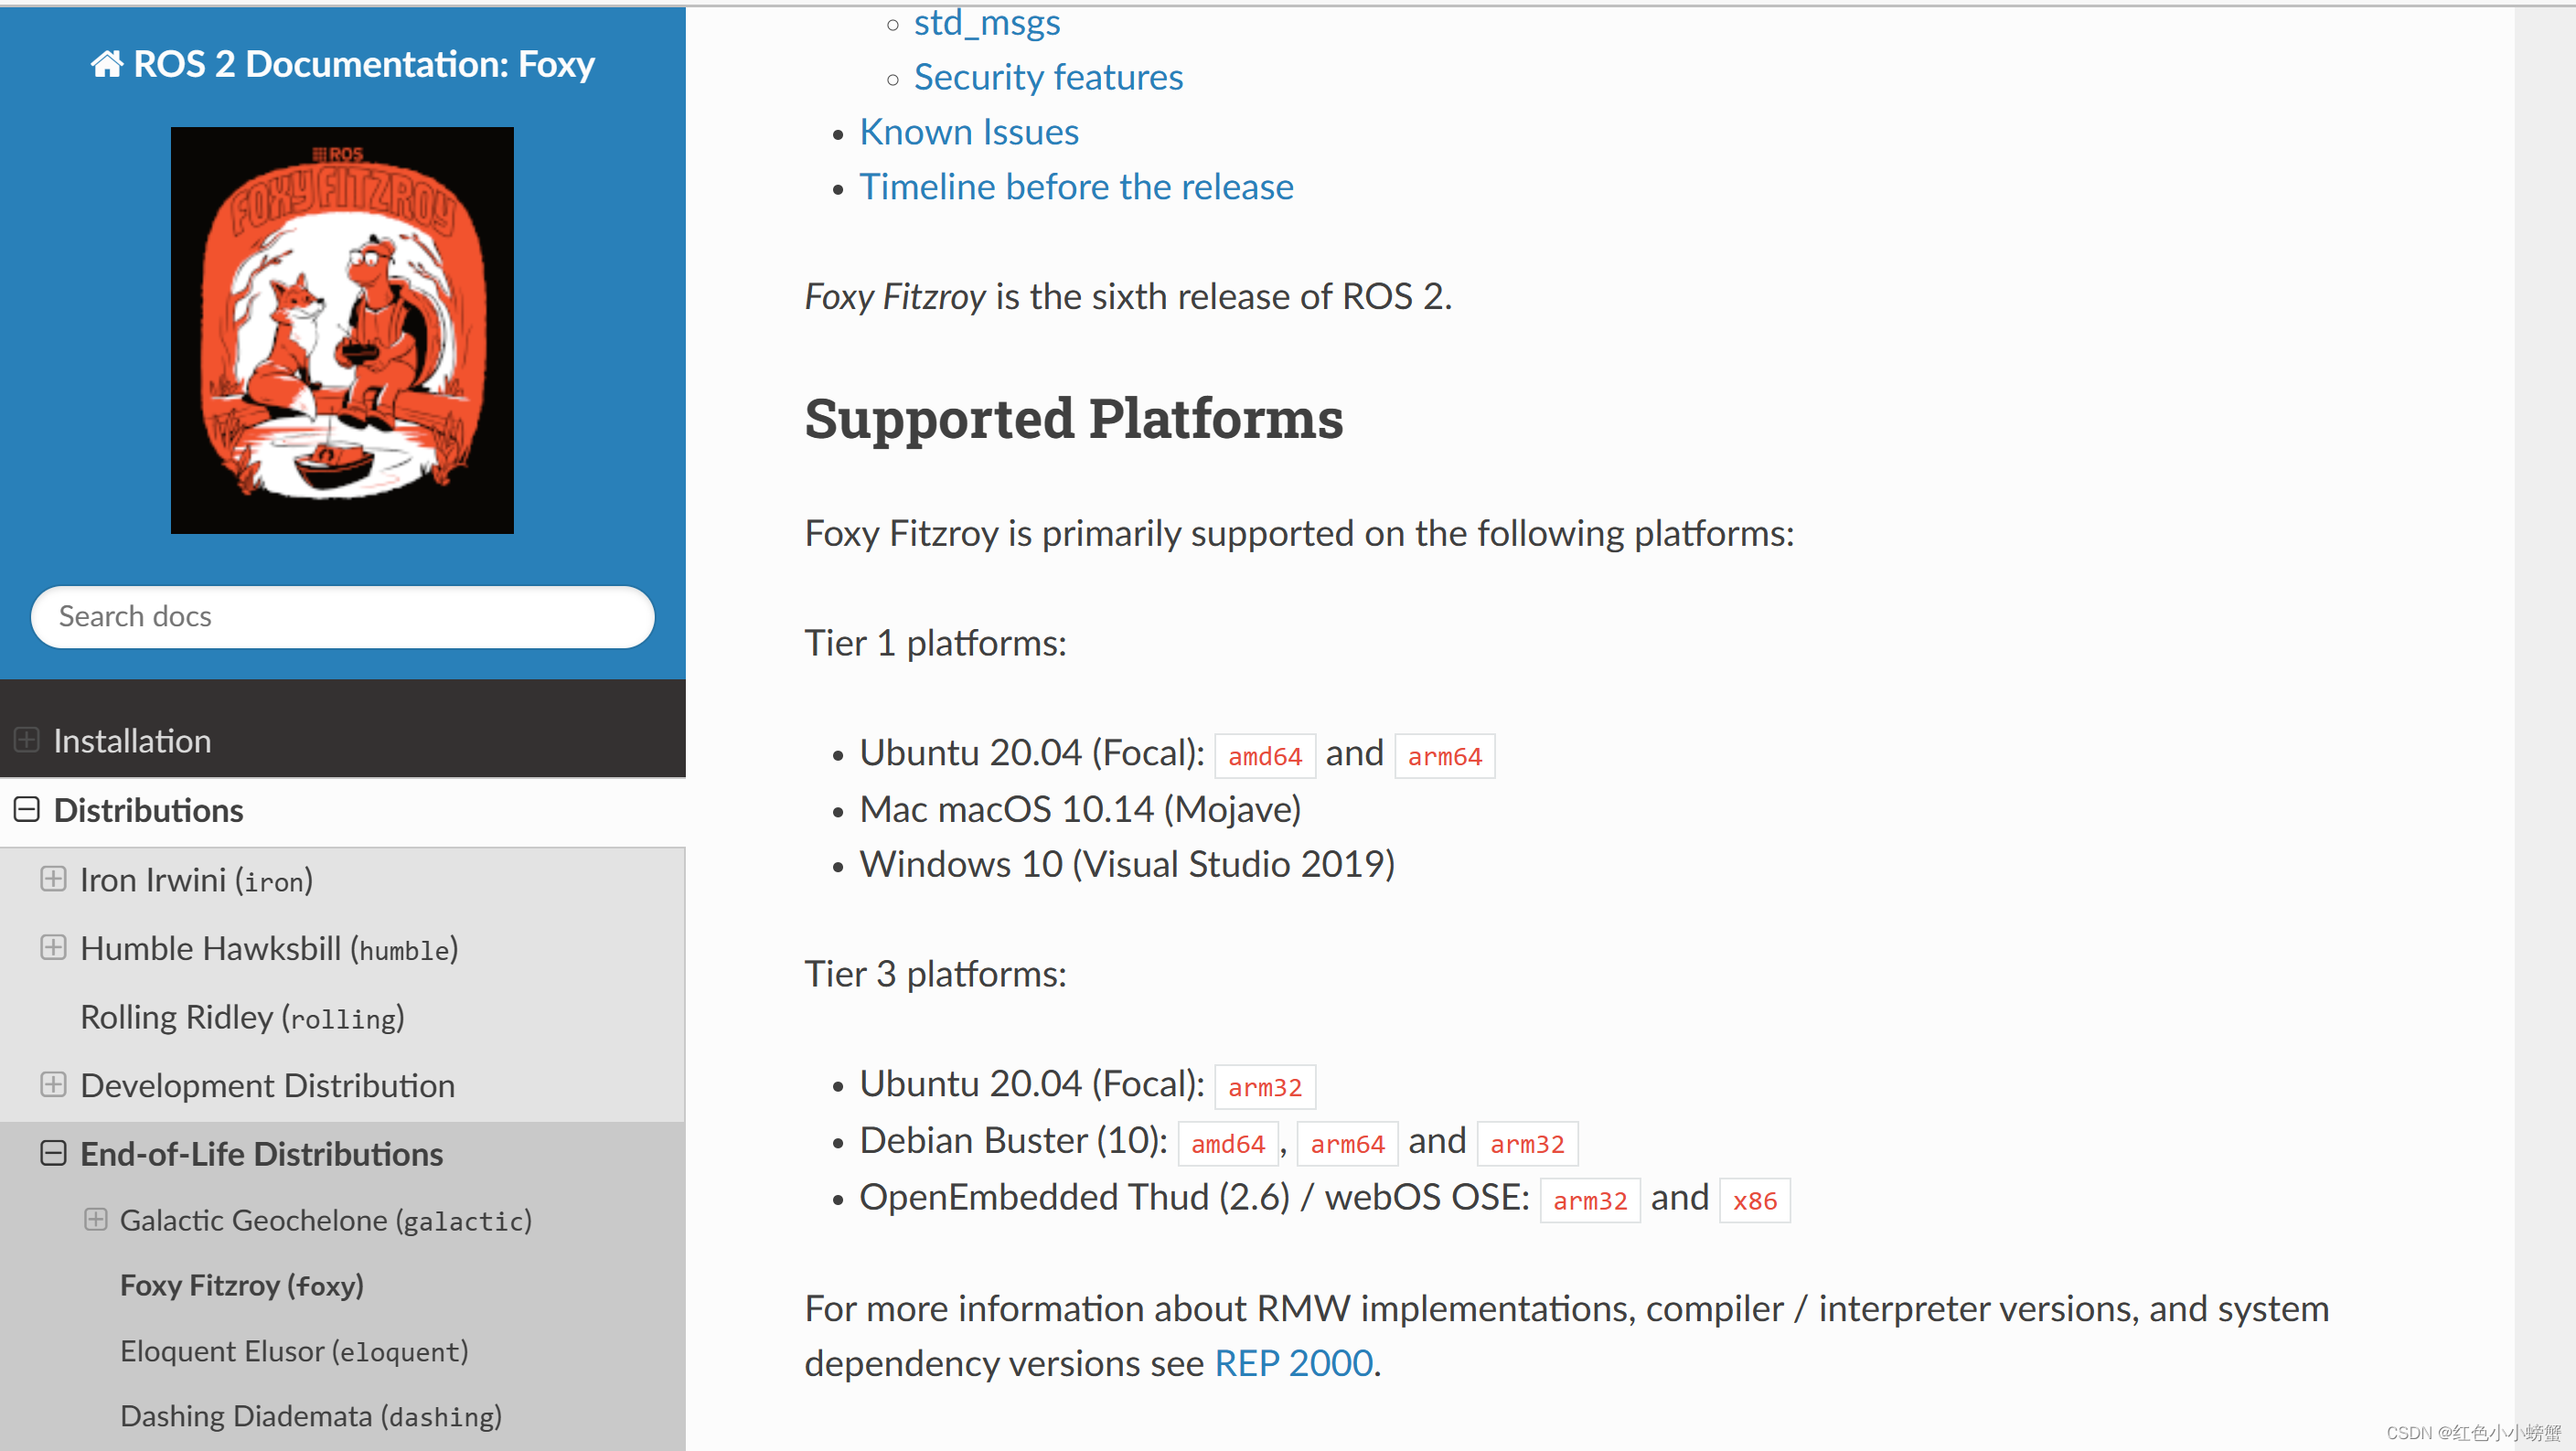The width and height of the screenshot is (2576, 1451).
Task: Expand Humble Hawksbill plus icon
Action: 53,947
